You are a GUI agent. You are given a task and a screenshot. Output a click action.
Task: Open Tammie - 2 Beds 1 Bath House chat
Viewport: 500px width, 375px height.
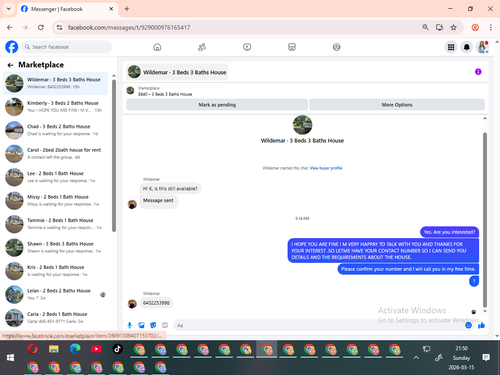55,224
